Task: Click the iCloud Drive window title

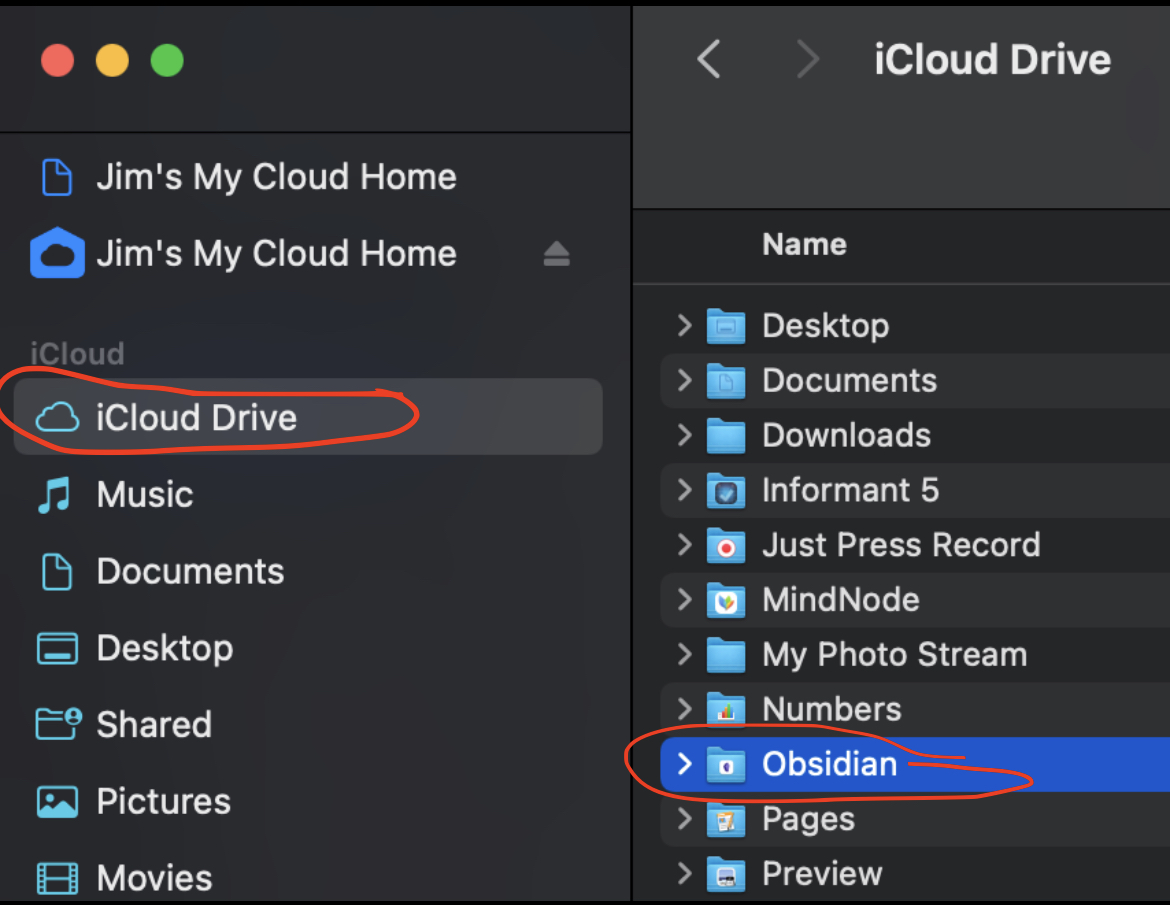Action: [x=992, y=60]
